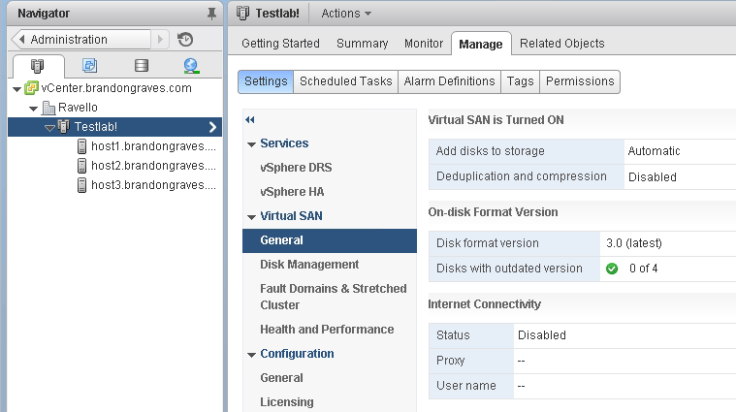The height and width of the screenshot is (412, 736).
Task: Collapse the Virtual SAN section
Action: click(x=252, y=217)
